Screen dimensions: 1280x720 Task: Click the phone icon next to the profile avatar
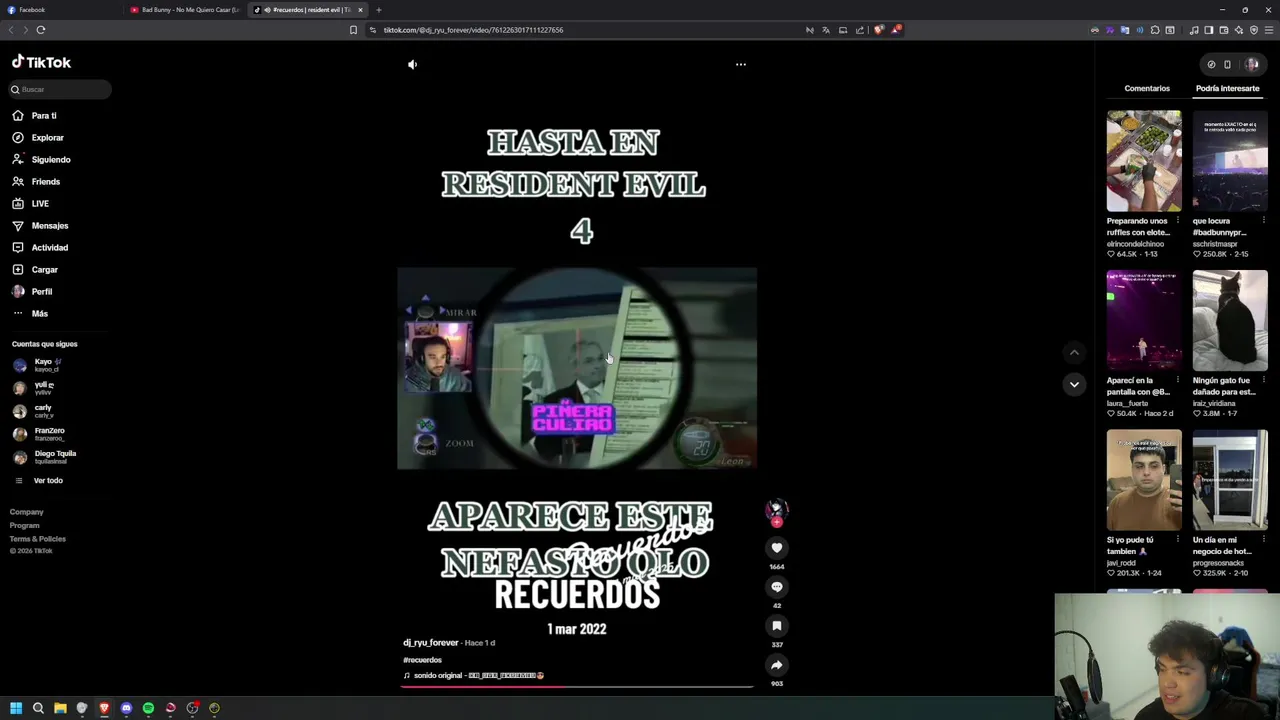pyautogui.click(x=1228, y=64)
